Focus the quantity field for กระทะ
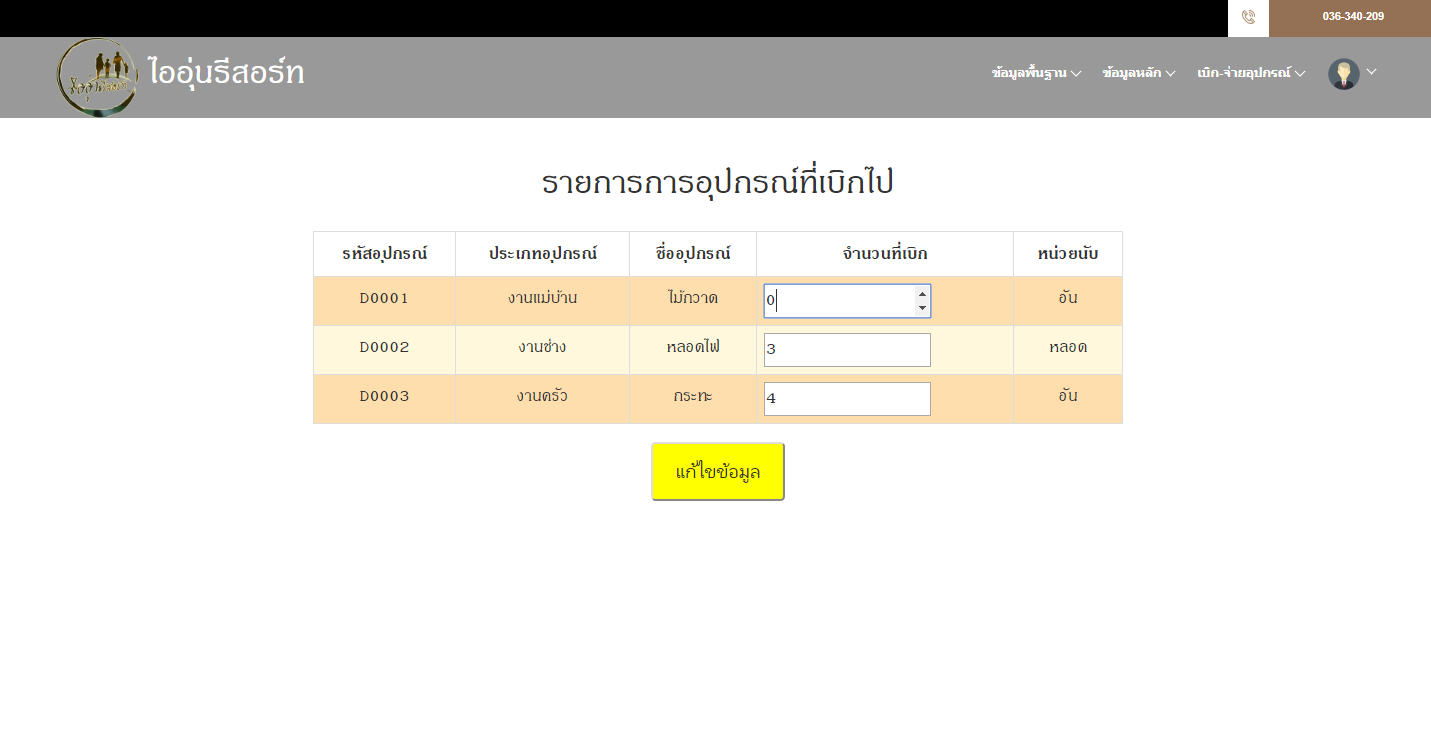 click(847, 399)
